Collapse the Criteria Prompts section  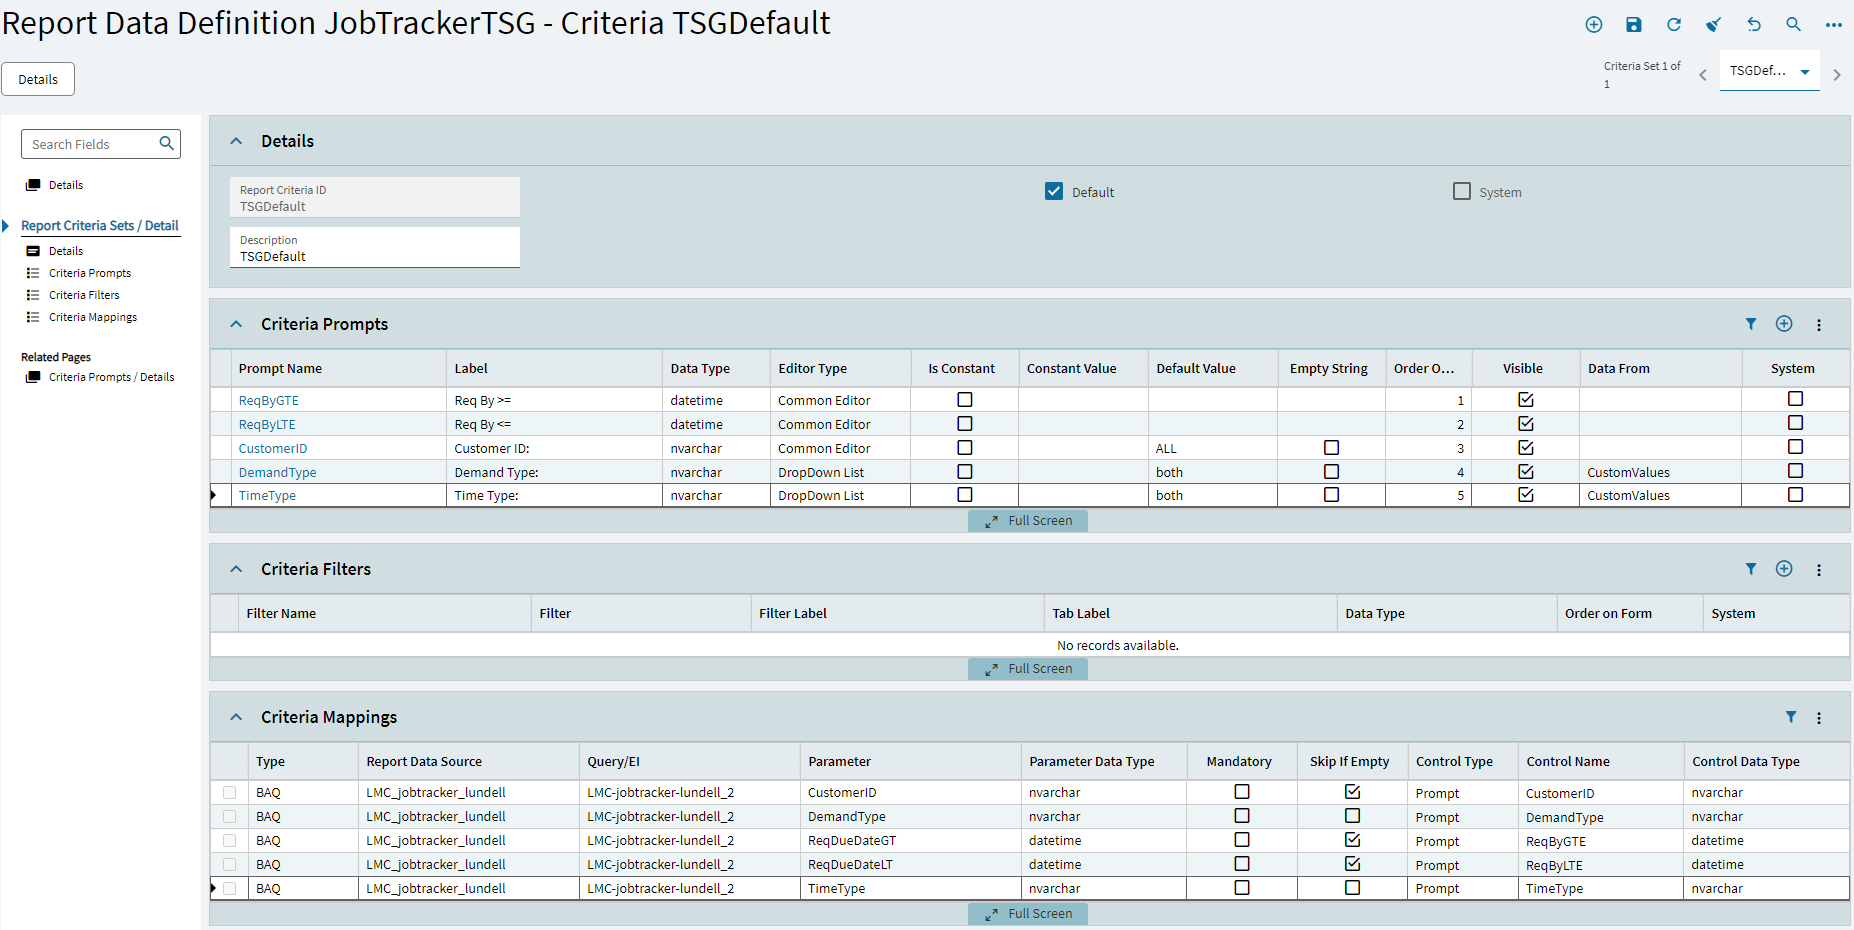coord(236,324)
